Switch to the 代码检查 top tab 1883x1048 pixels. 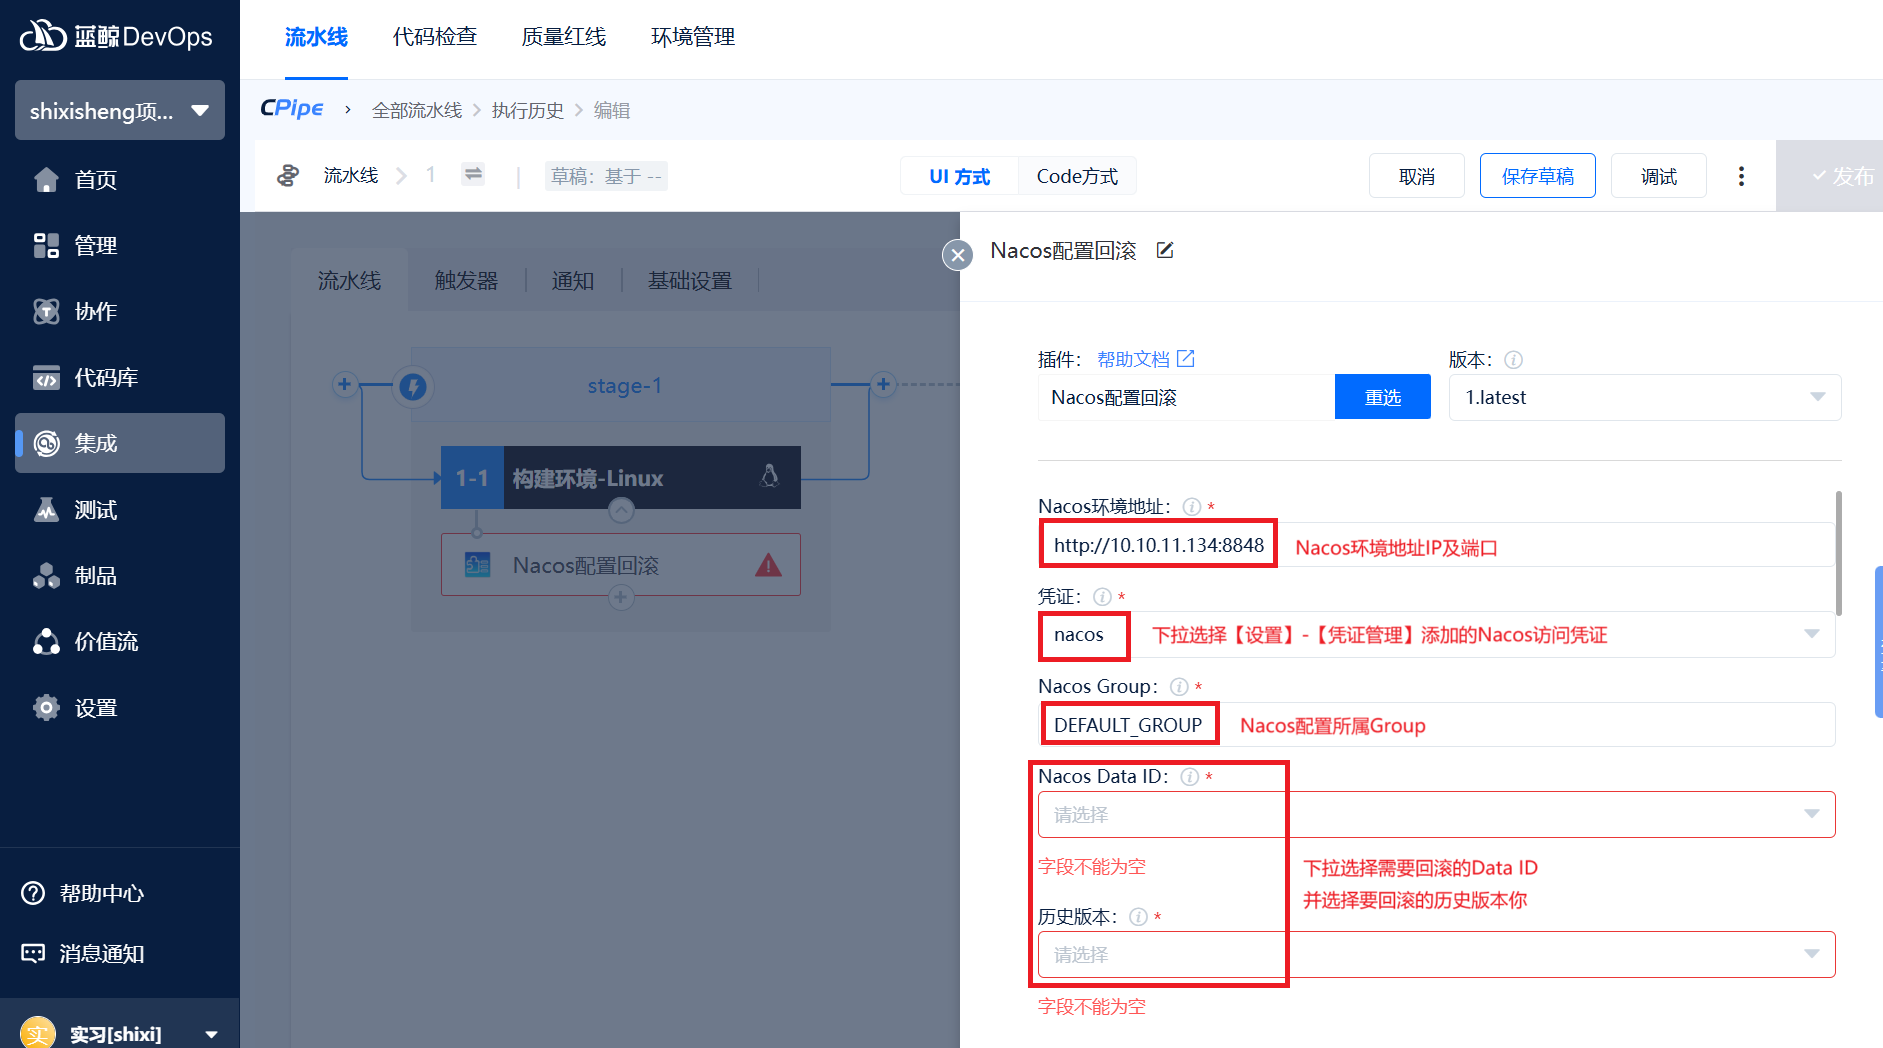pyautogui.click(x=434, y=38)
